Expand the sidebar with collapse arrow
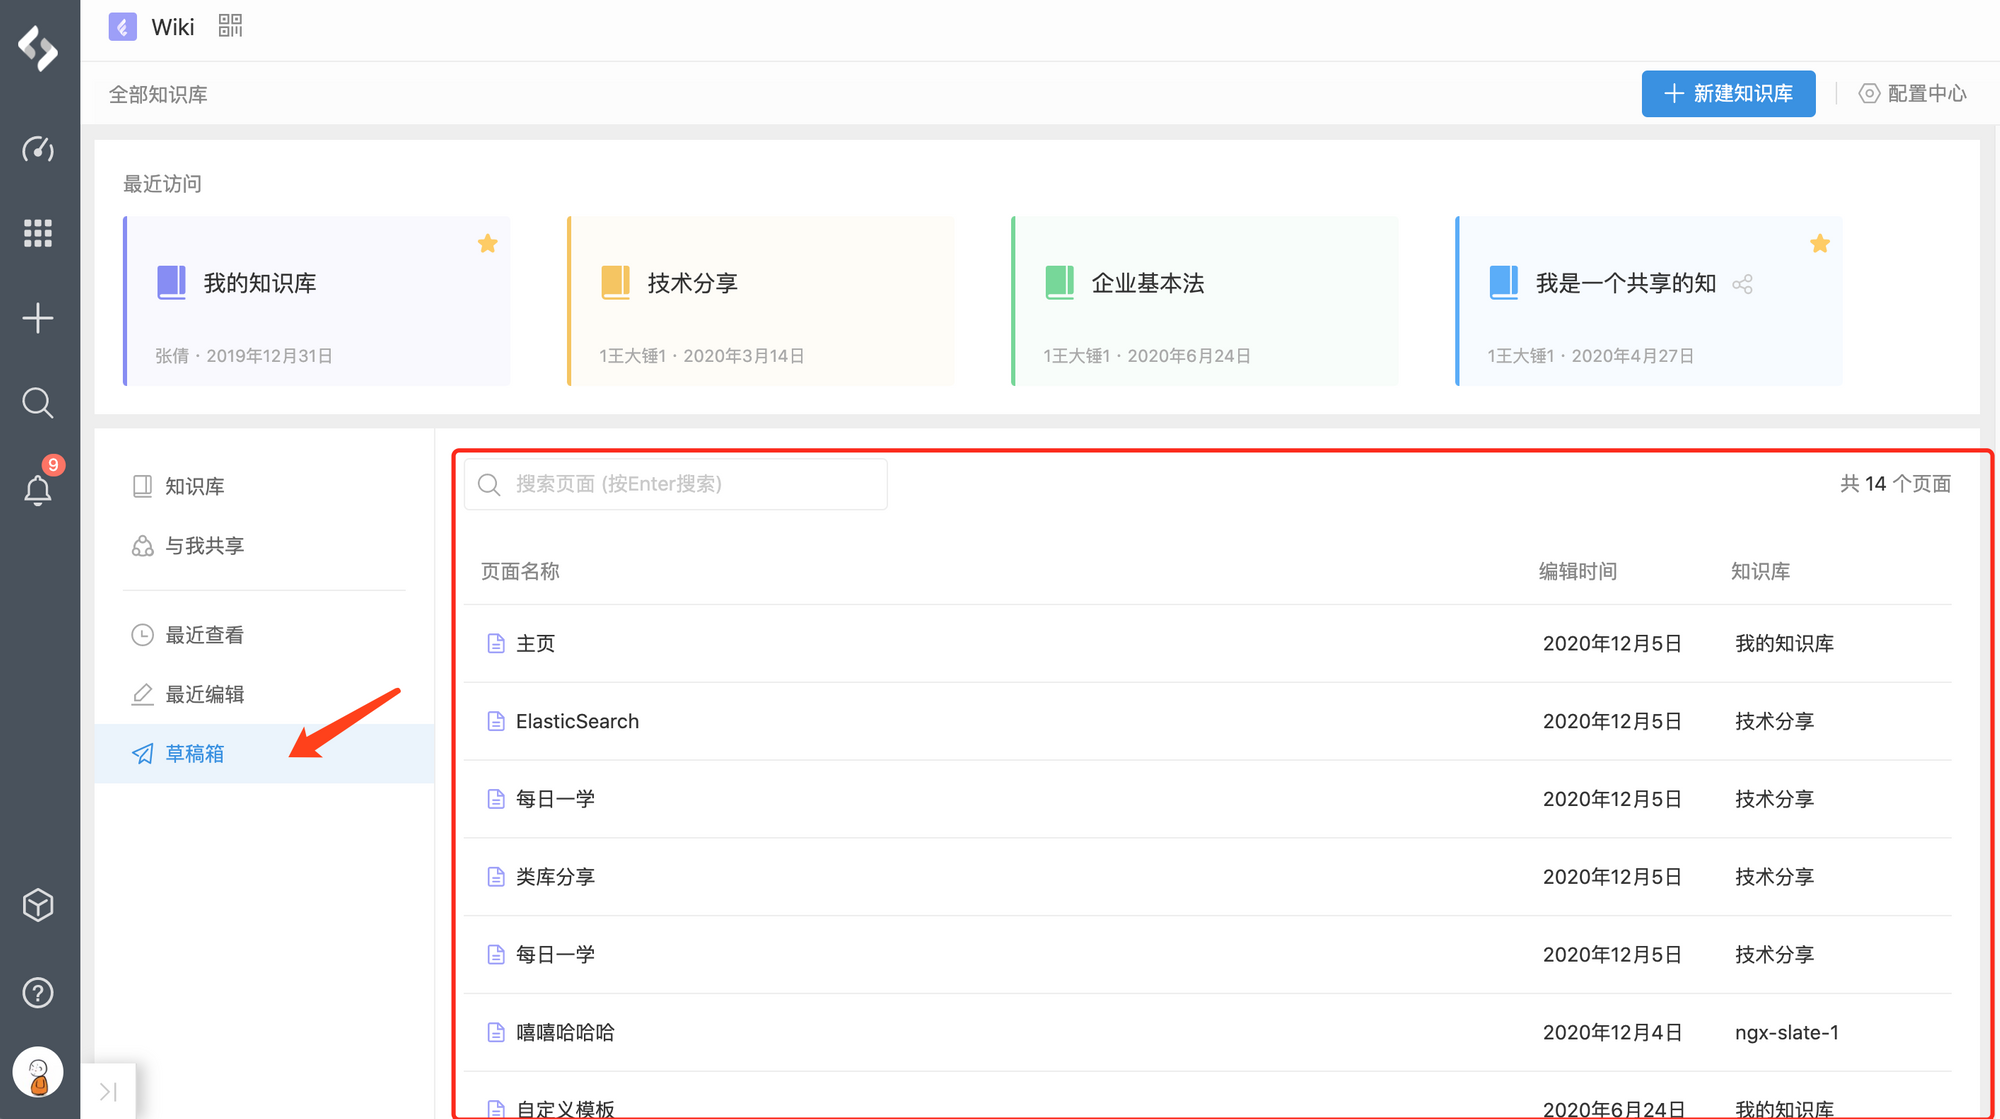This screenshot has width=2000, height=1119. click(x=109, y=1091)
